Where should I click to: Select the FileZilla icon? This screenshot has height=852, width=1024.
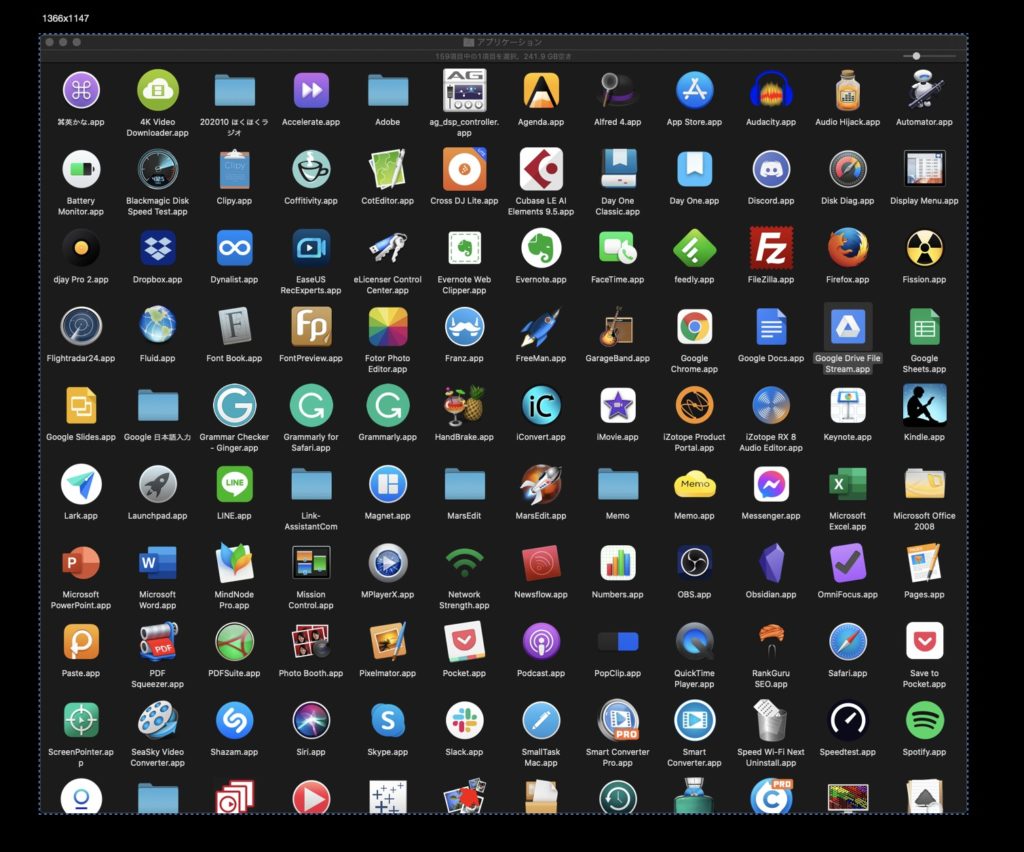point(771,248)
